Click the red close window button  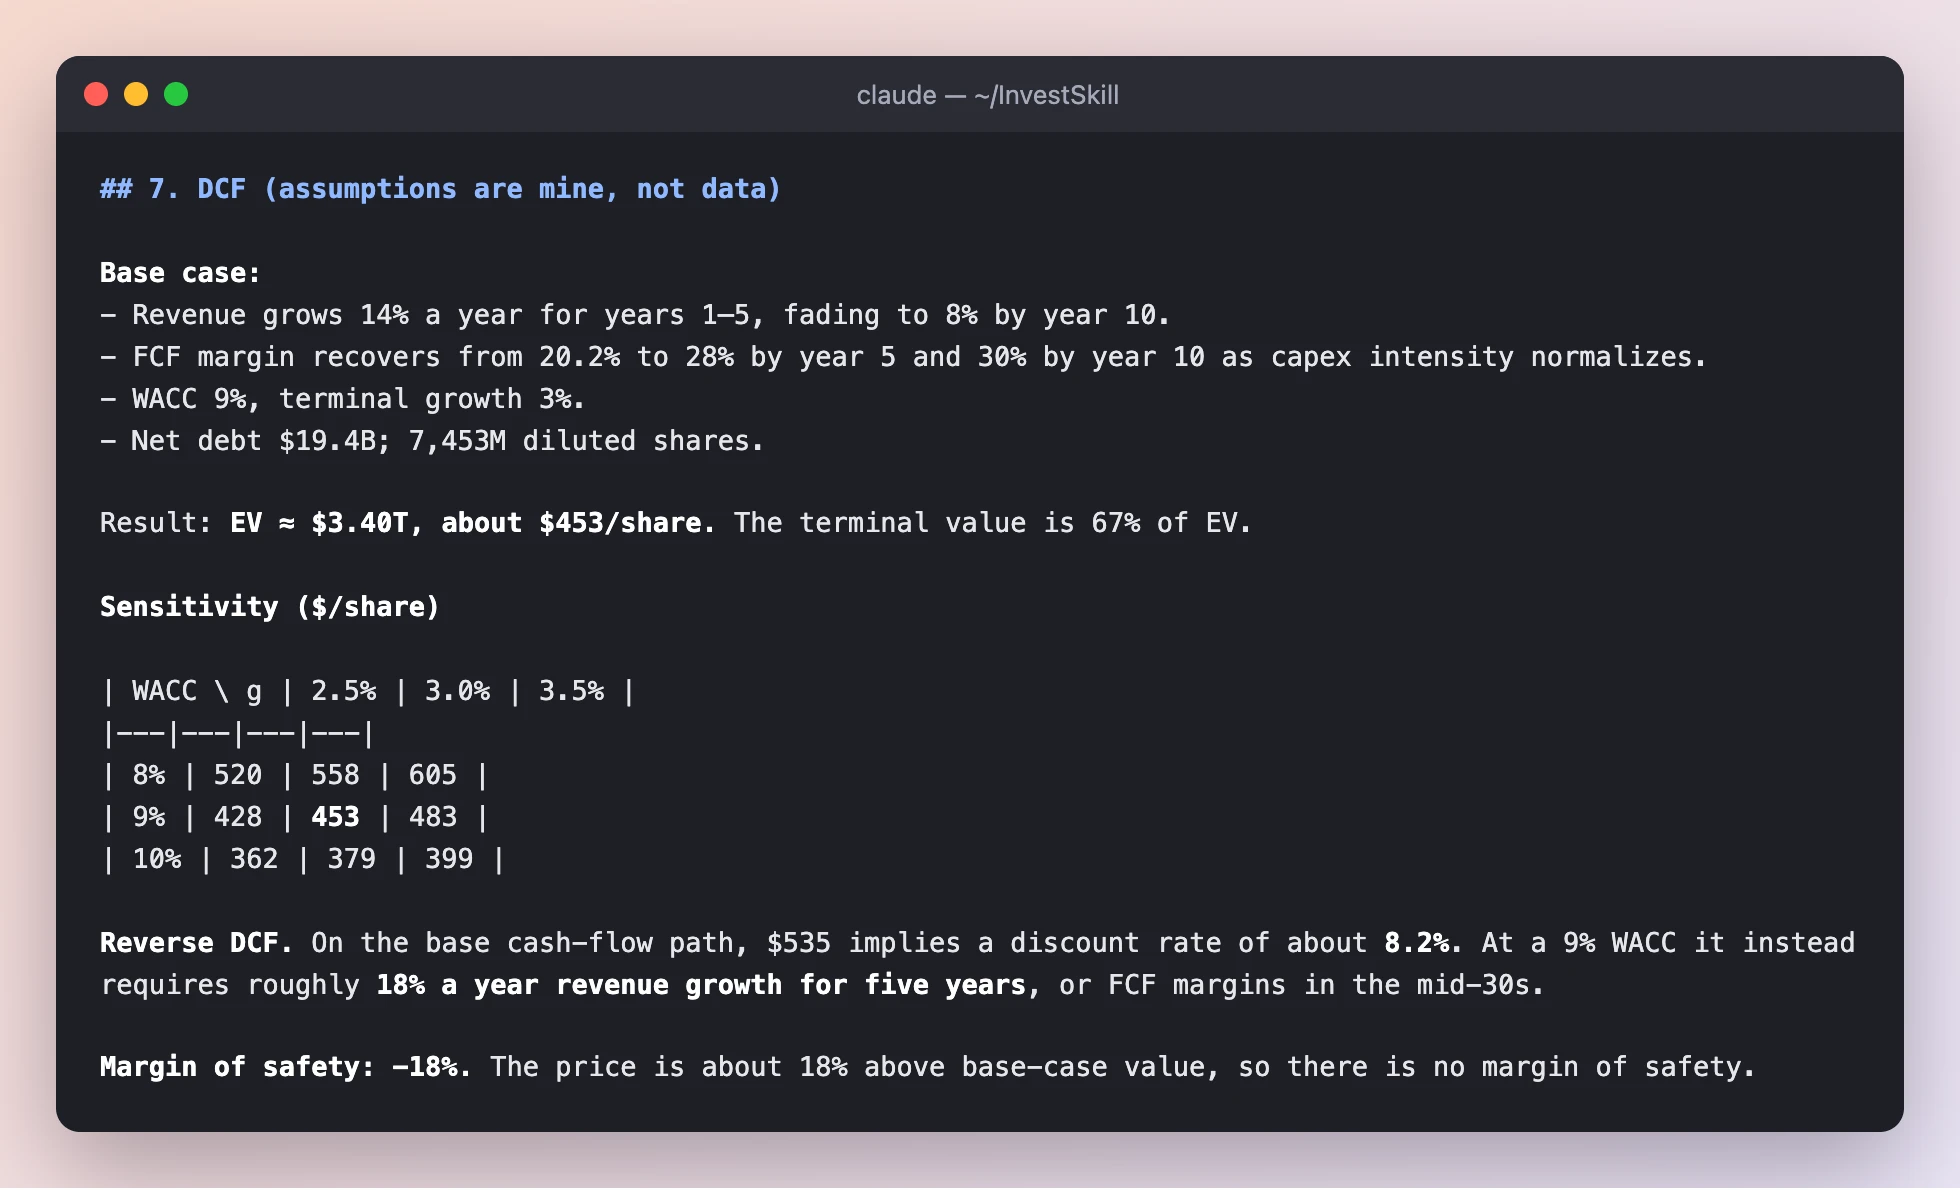96,94
